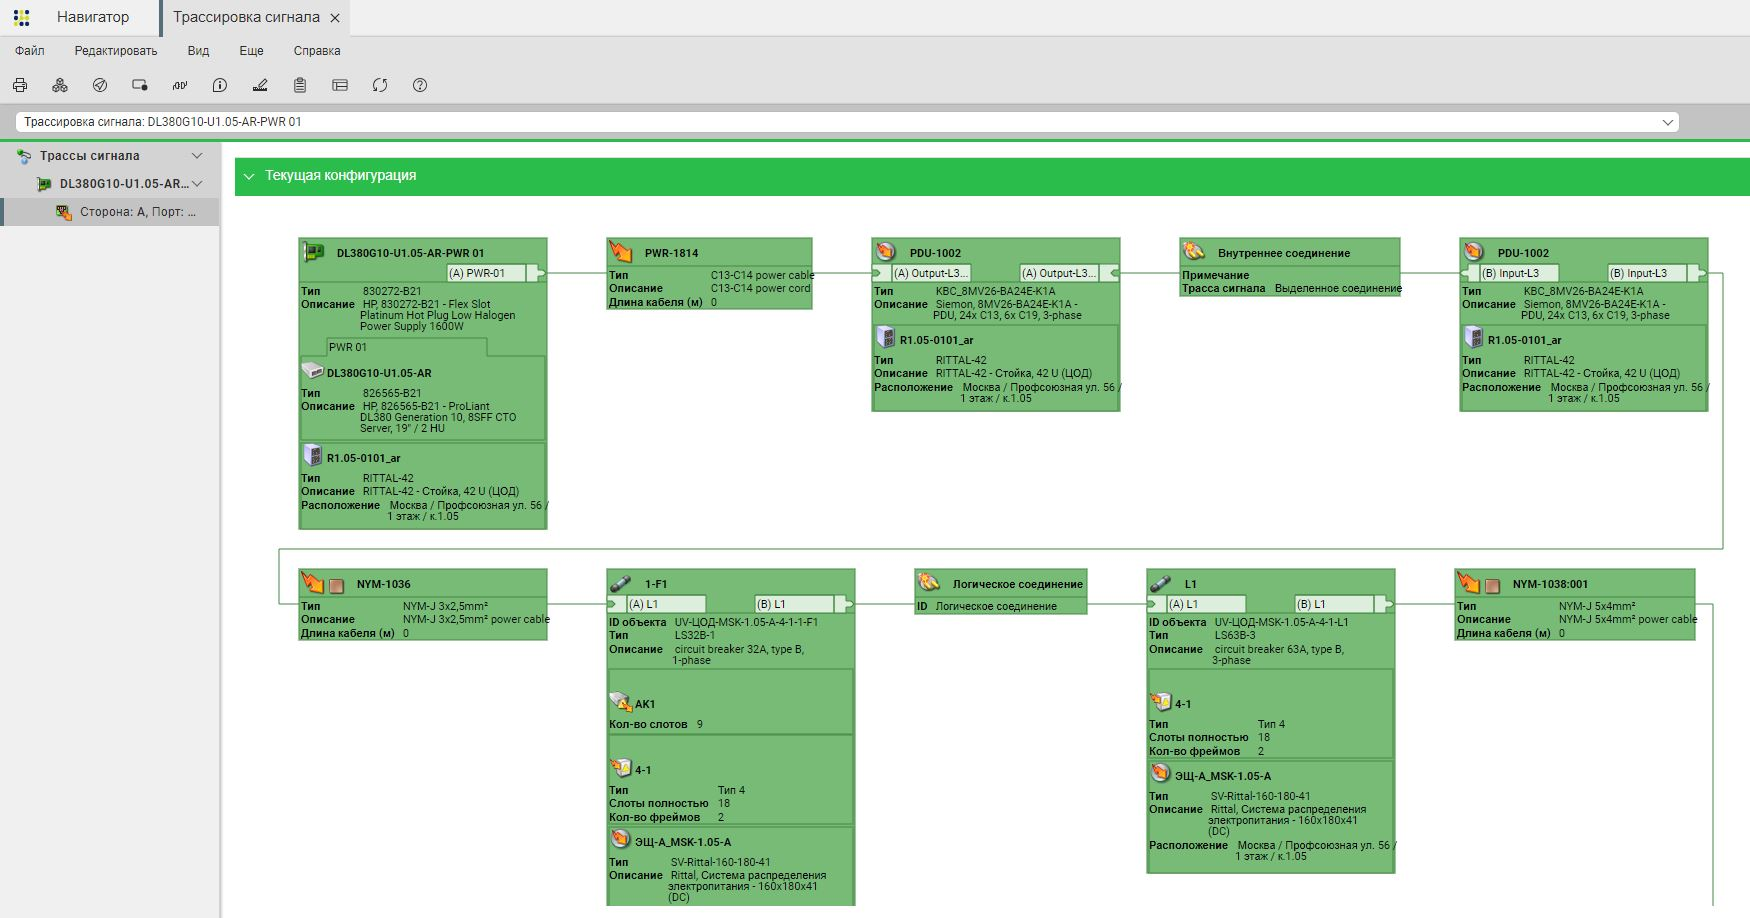Select the 'Сторона: A, Порт' tree item
This screenshot has width=1750, height=918.
[137, 212]
